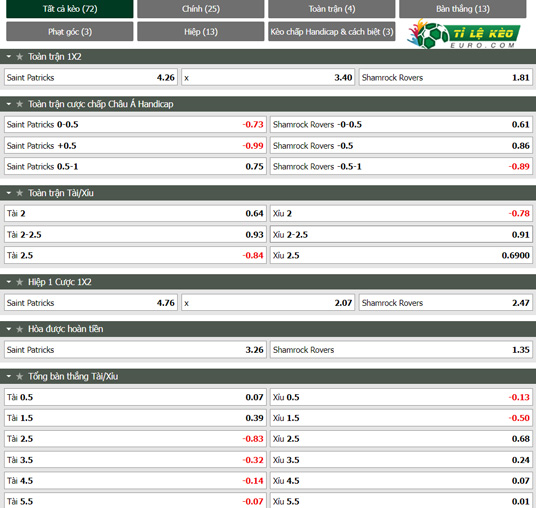Choose Tài 2 at 0.64

135,214
